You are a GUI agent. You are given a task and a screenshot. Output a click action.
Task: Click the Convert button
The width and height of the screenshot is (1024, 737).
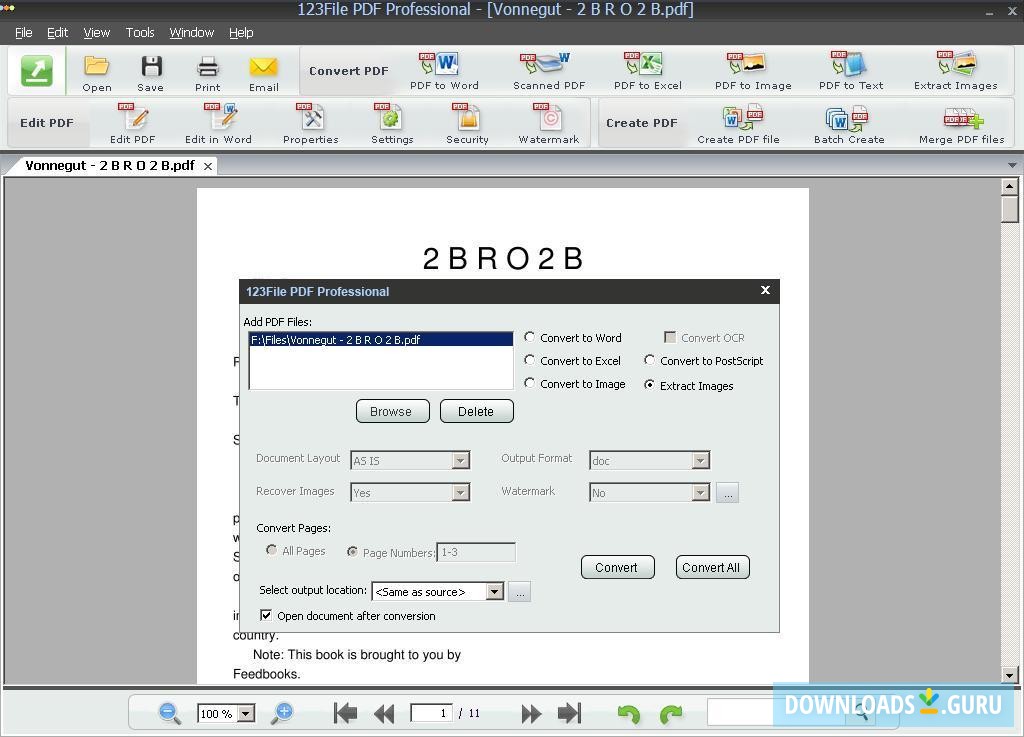(x=618, y=567)
